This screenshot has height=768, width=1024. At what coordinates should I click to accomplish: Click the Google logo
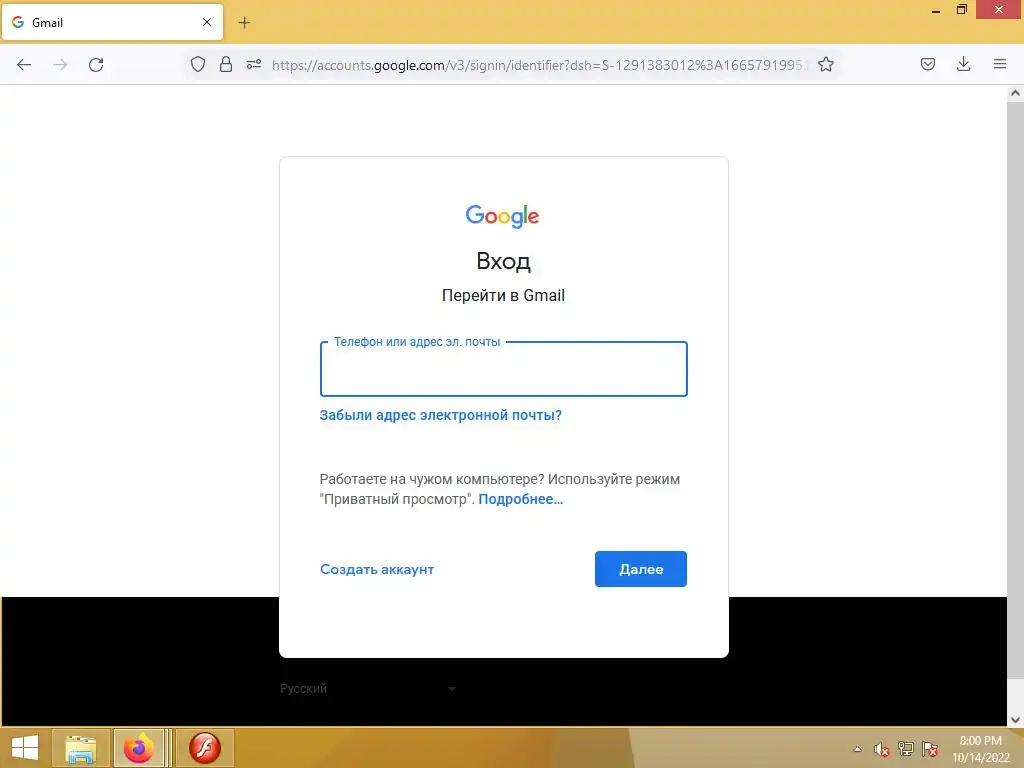502,216
